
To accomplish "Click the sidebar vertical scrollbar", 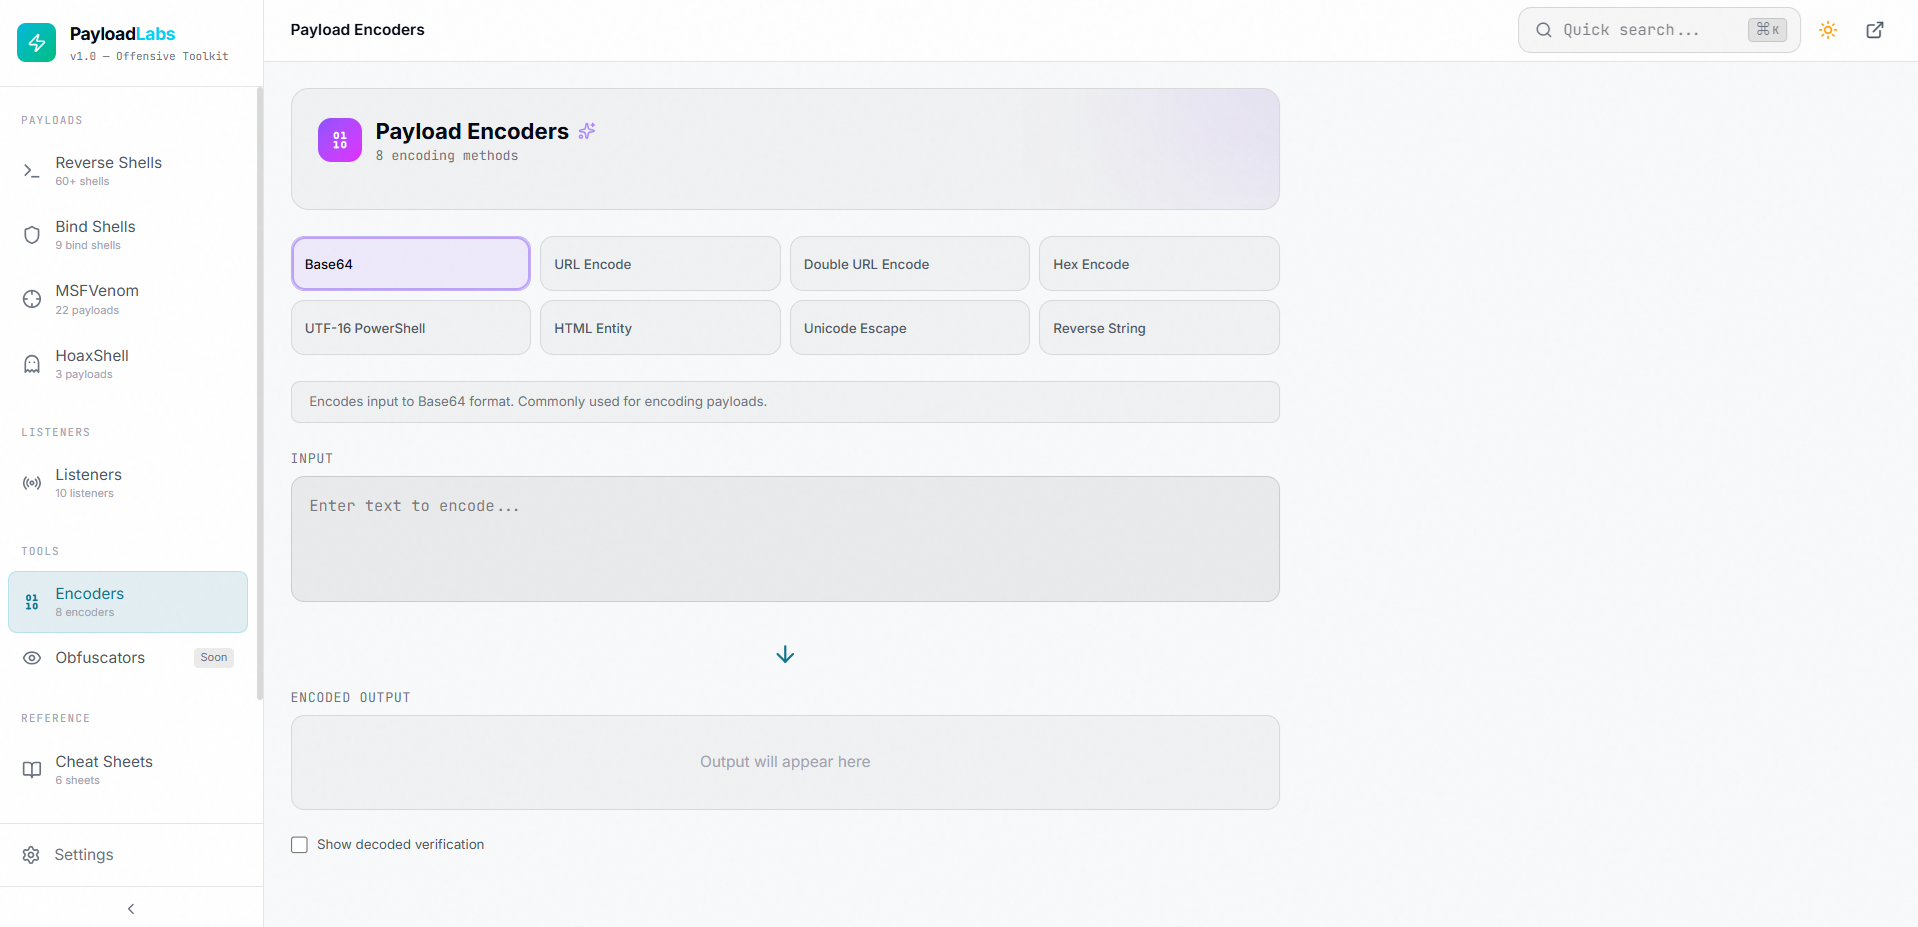I will [x=260, y=393].
